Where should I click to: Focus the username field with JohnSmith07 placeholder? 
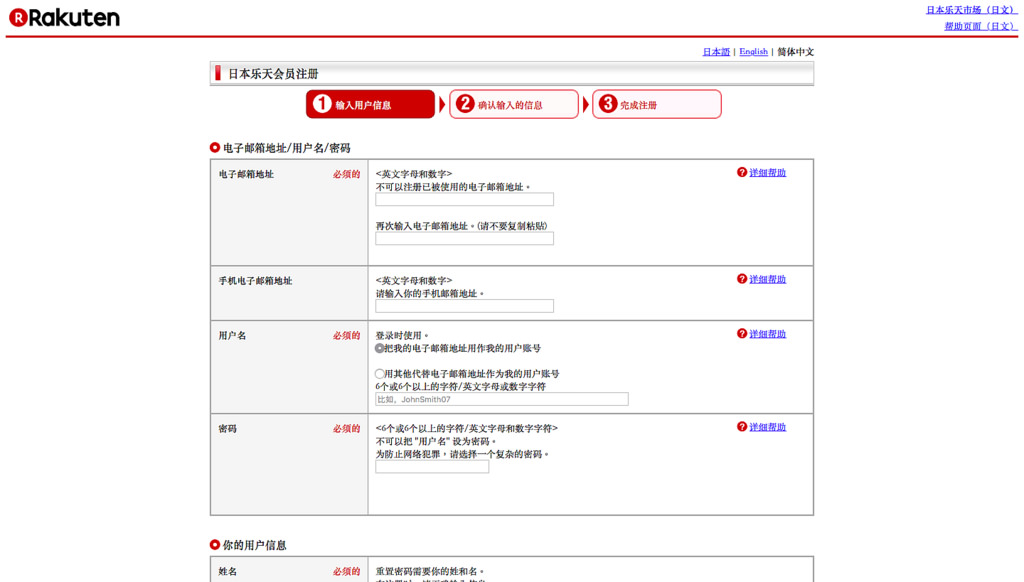point(501,399)
